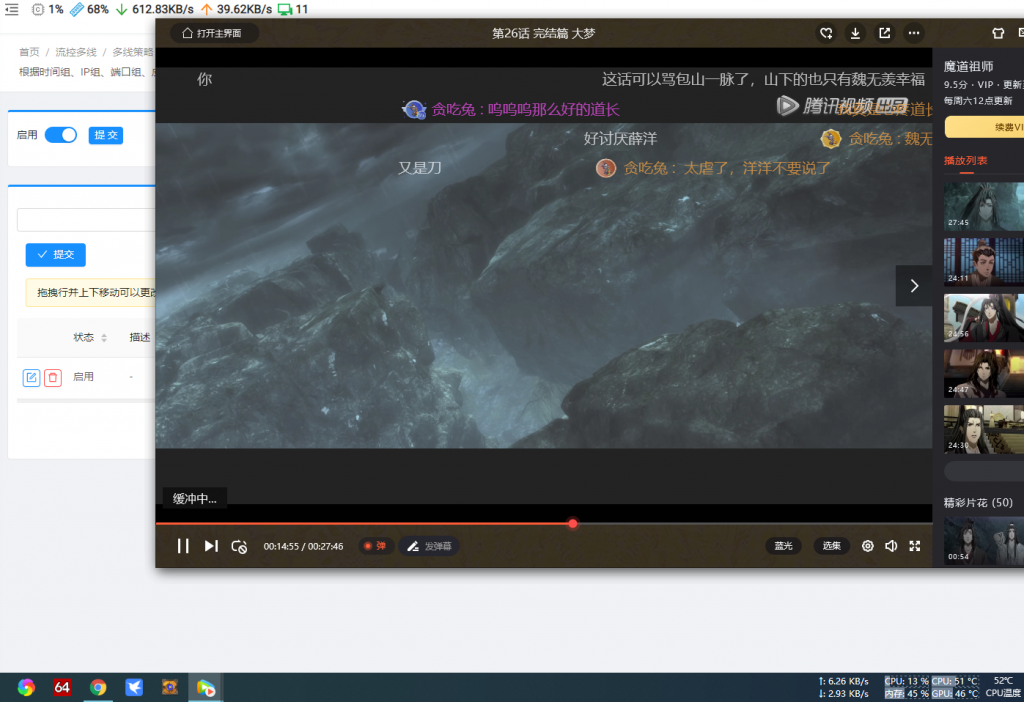Play the episode thumbnail labeled 24:11
The height and width of the screenshot is (702, 1024).
pos(984,262)
